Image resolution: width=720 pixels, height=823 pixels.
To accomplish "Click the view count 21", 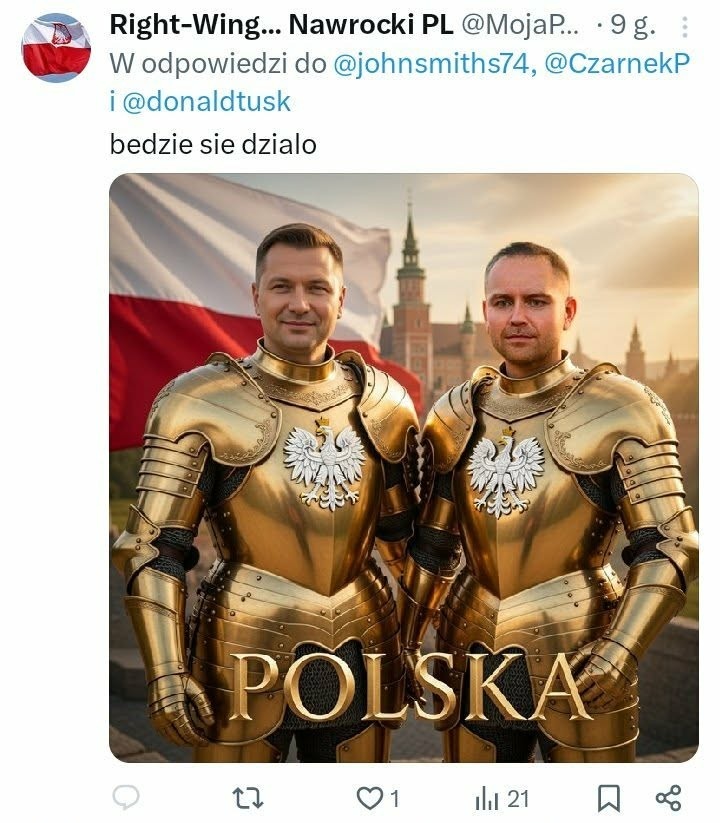I will (518, 799).
